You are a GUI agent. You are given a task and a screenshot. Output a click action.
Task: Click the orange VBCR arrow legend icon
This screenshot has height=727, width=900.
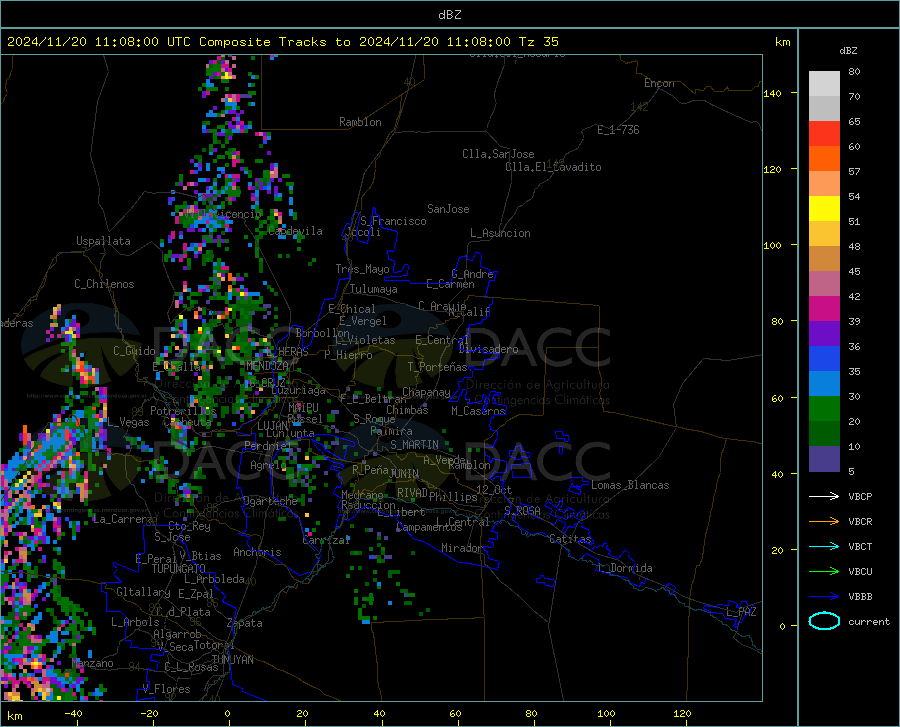[824, 522]
